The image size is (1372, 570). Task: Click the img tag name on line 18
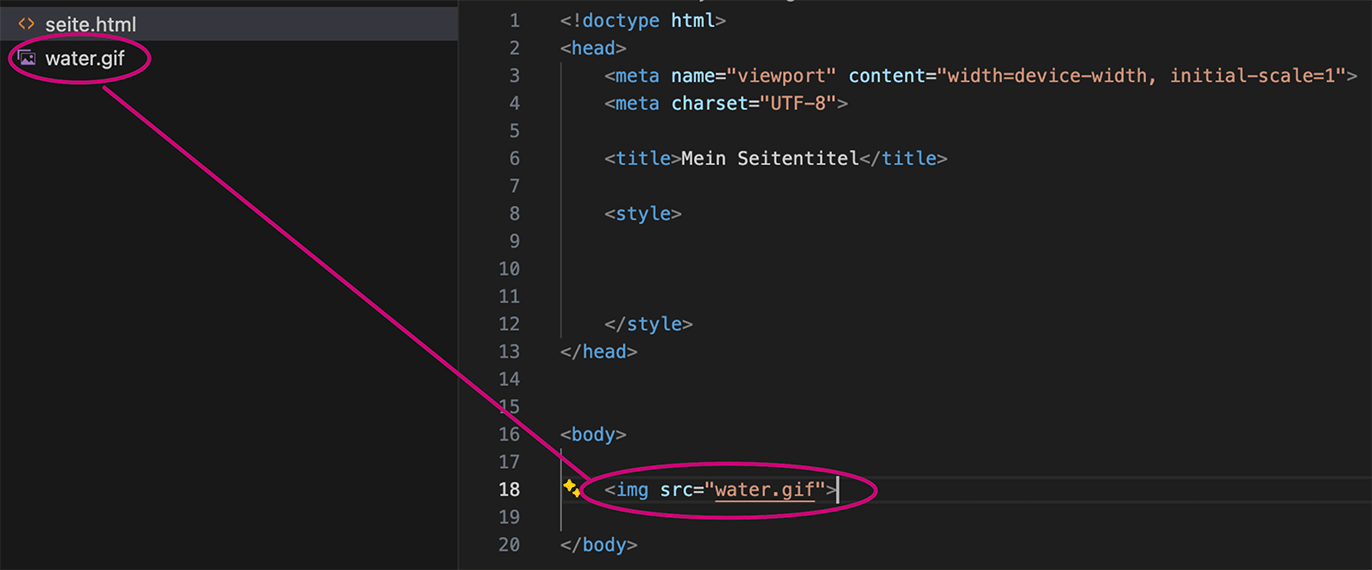pyautogui.click(x=632, y=489)
